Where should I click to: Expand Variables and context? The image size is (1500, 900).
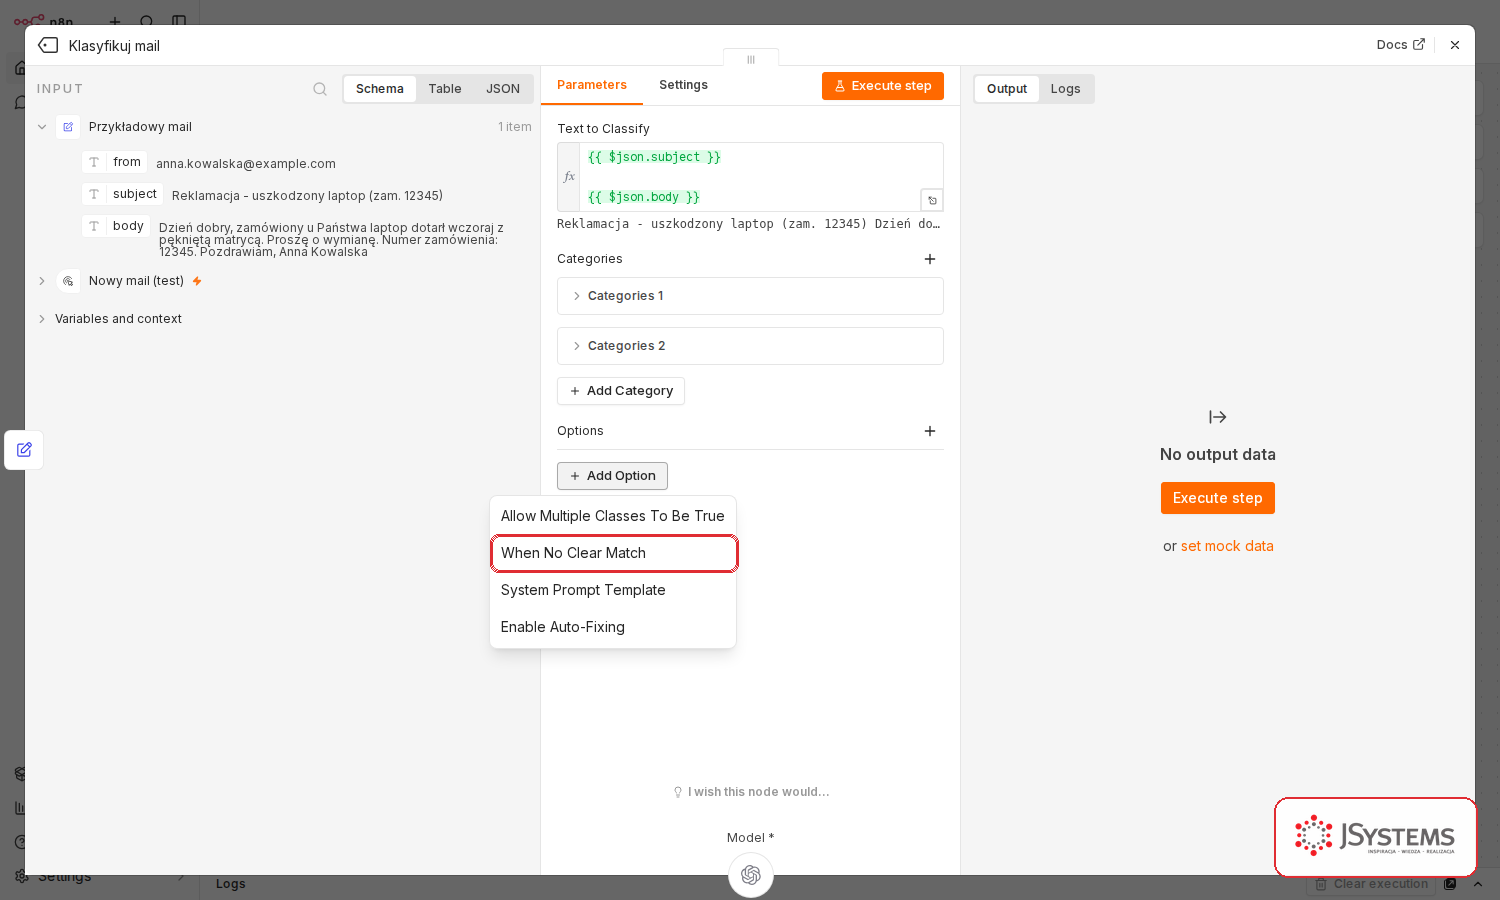click(42, 319)
